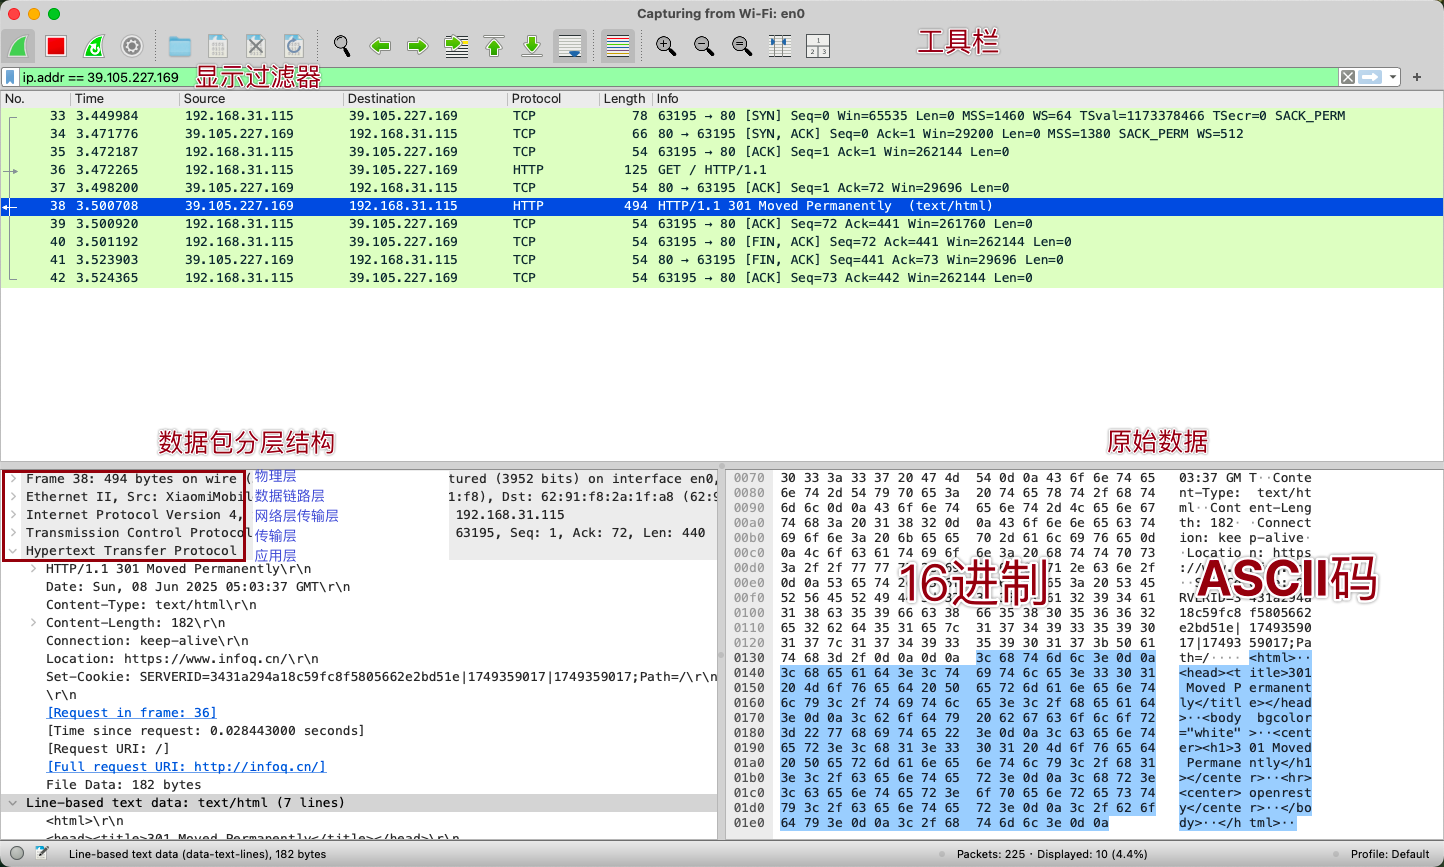The image size is (1444, 867).
Task: Reset text to normal size
Action: click(x=742, y=46)
